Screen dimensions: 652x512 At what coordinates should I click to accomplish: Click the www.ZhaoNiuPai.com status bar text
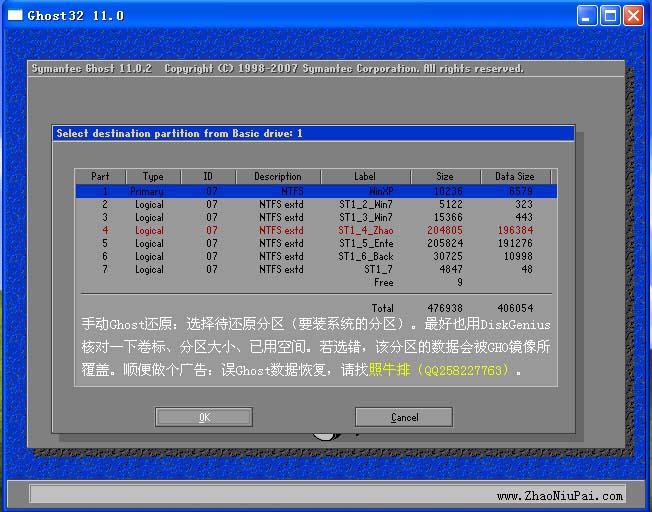560,496
